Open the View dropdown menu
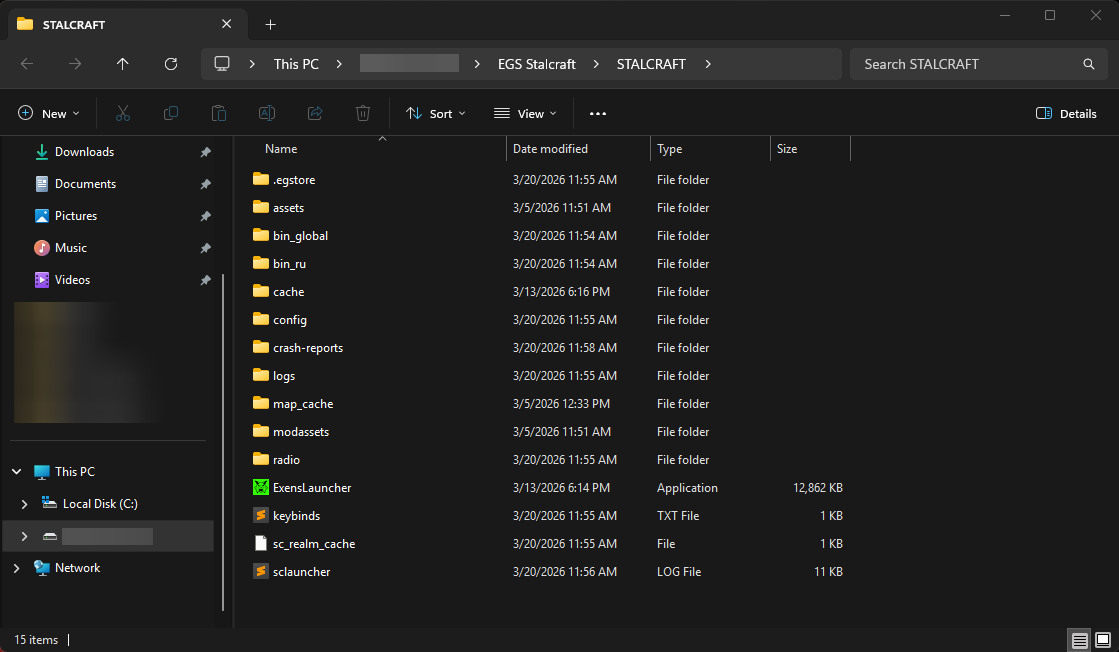1119x652 pixels. (x=525, y=114)
